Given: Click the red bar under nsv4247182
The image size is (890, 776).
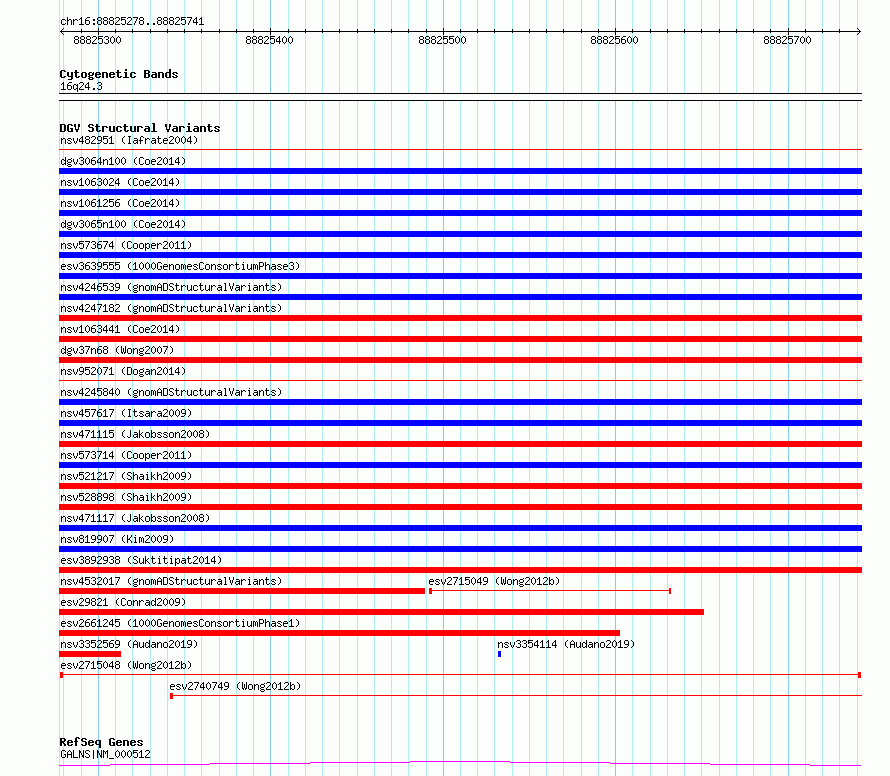Looking at the screenshot, I should point(460,318).
